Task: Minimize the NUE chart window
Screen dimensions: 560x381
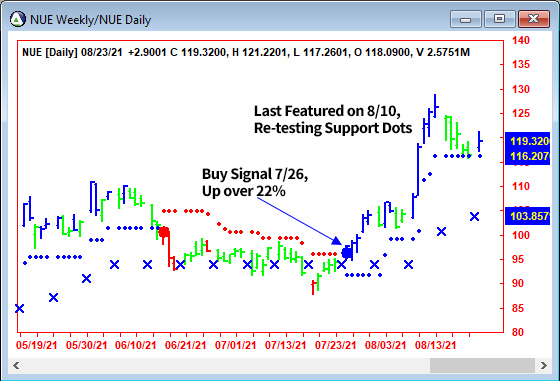Action: (466, 19)
